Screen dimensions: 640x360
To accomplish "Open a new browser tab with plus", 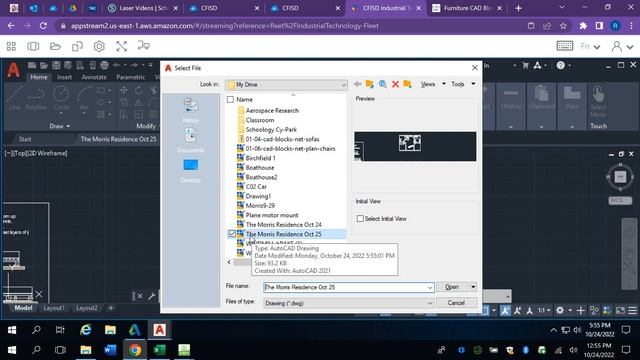I will tap(518, 8).
